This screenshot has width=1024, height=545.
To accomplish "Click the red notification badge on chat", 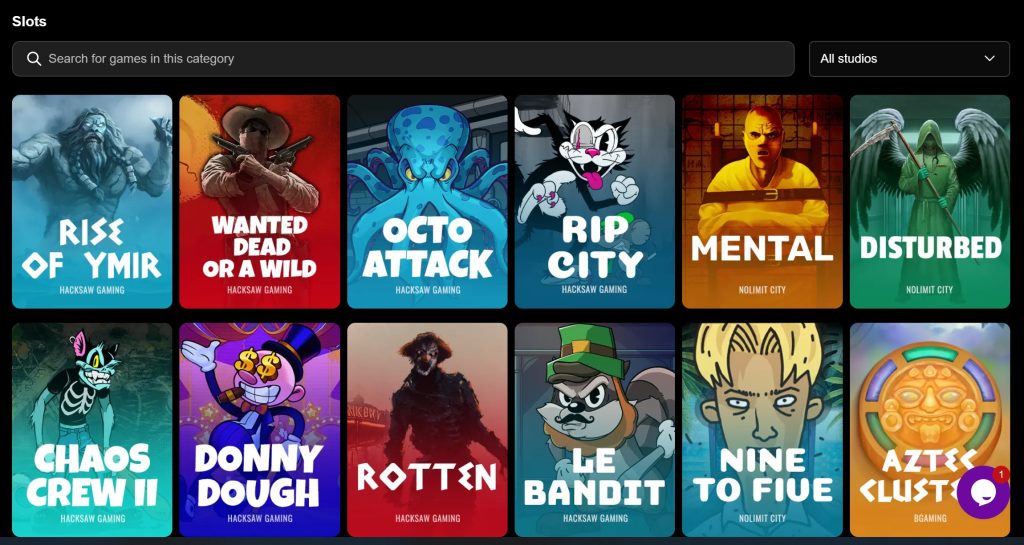I will [x=1000, y=473].
